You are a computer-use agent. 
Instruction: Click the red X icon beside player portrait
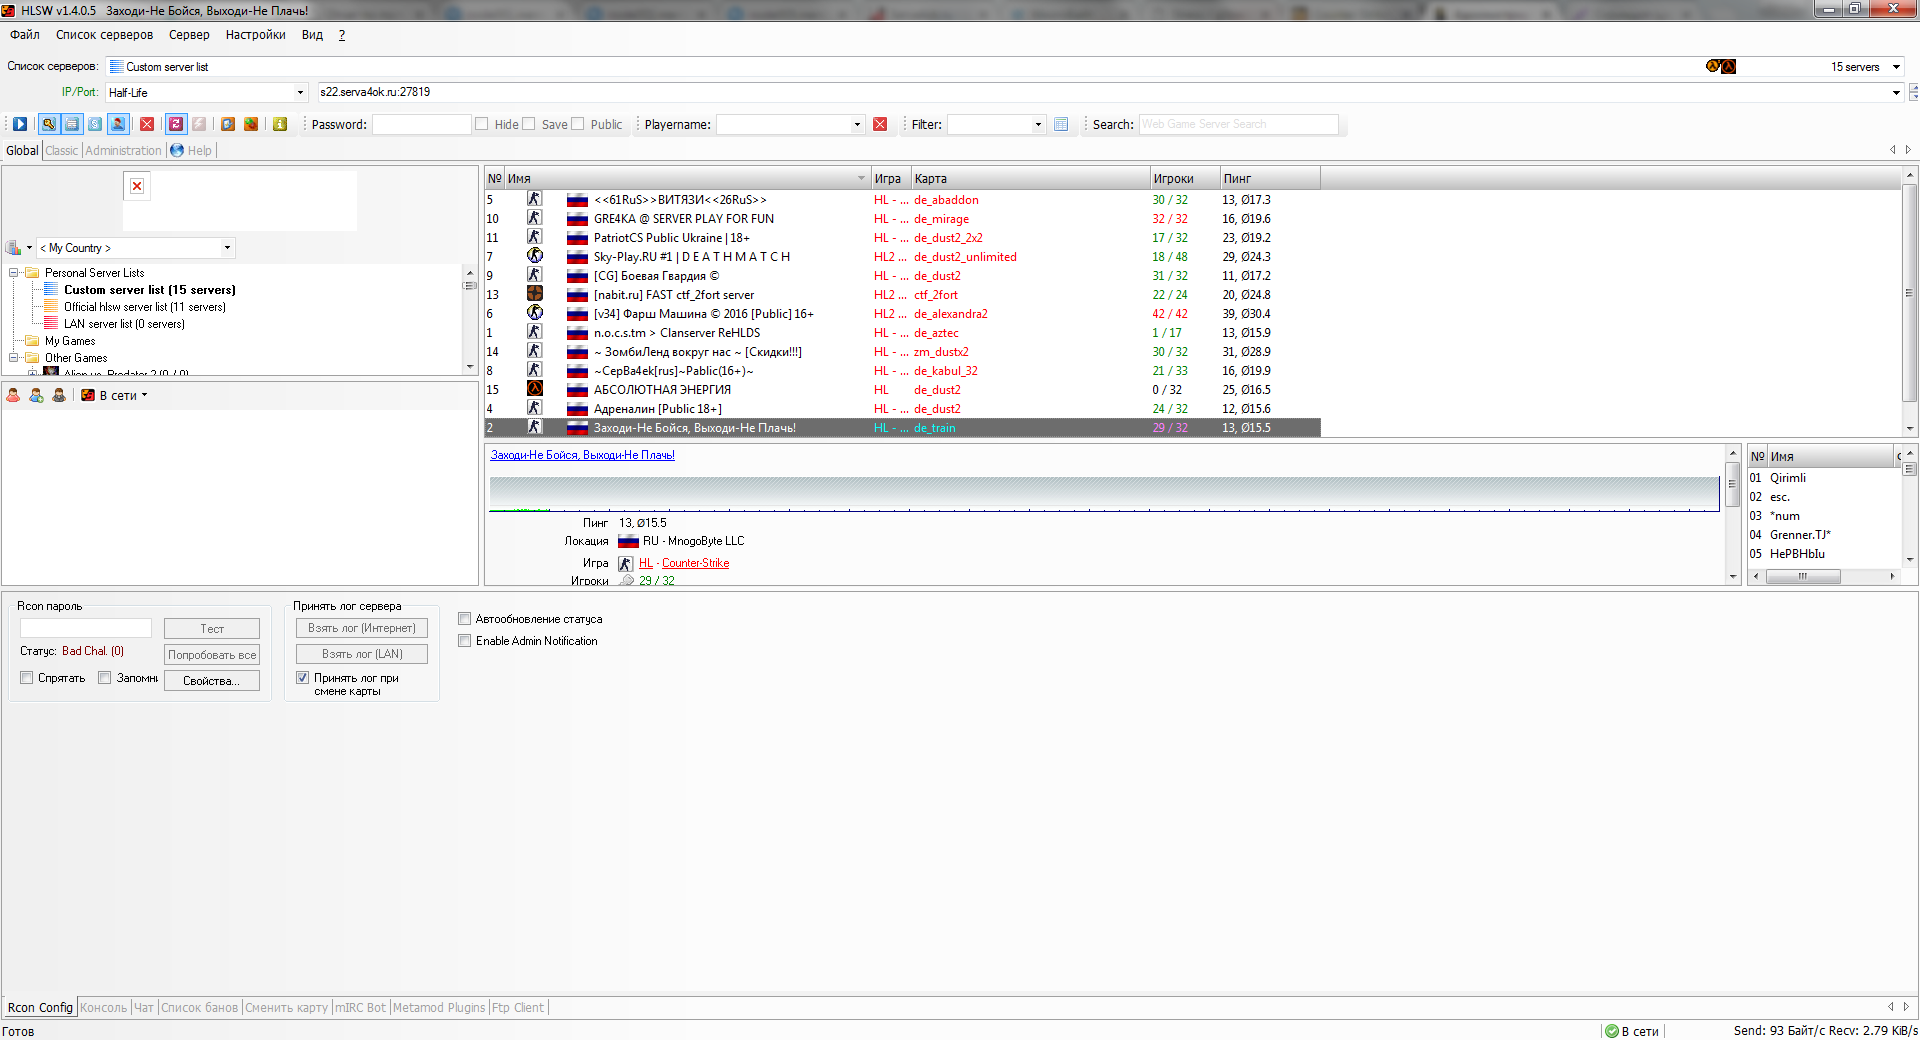click(147, 124)
